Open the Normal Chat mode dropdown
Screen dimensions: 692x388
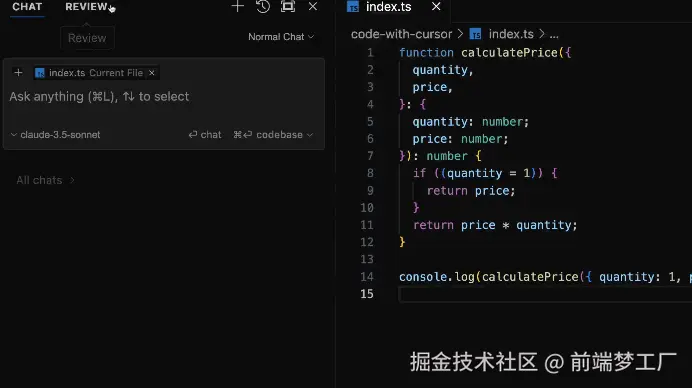[281, 37]
